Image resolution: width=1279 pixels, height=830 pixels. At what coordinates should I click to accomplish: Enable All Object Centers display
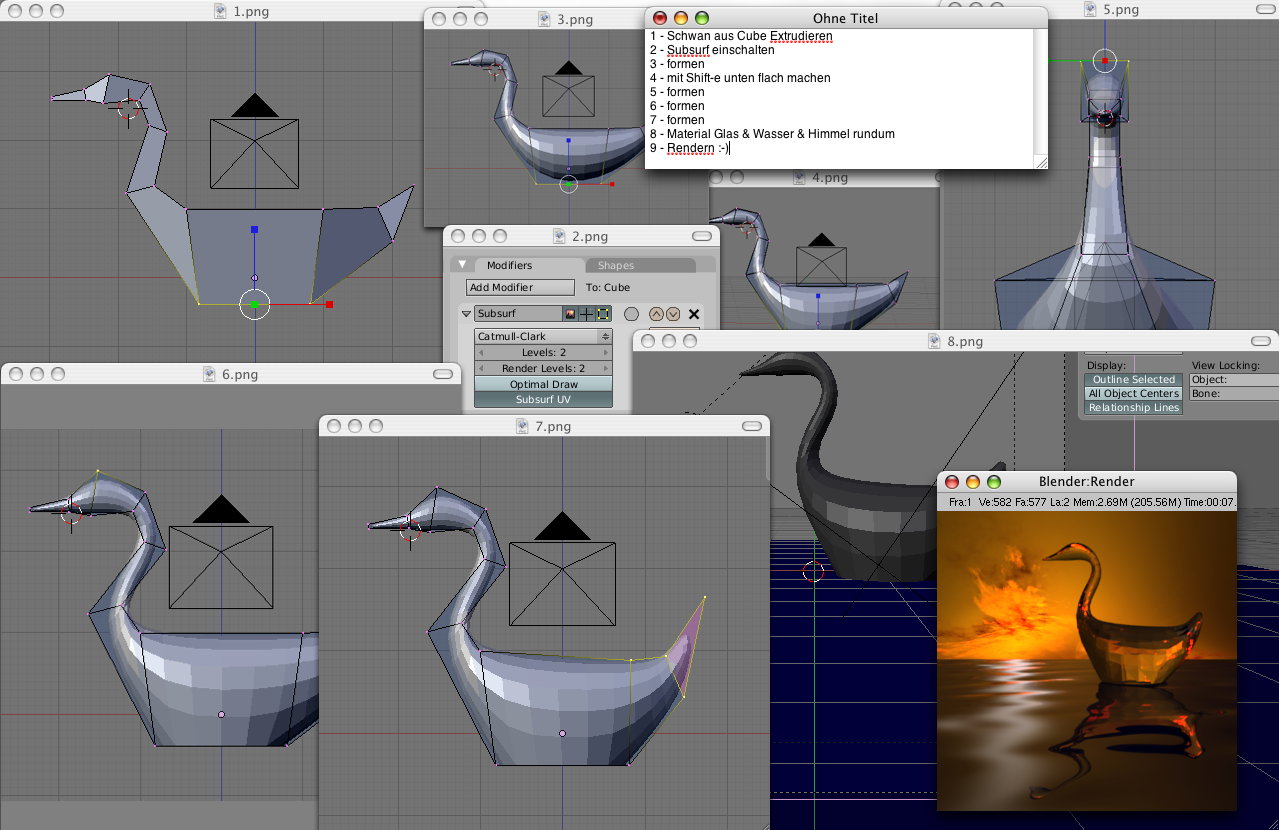click(x=1132, y=394)
